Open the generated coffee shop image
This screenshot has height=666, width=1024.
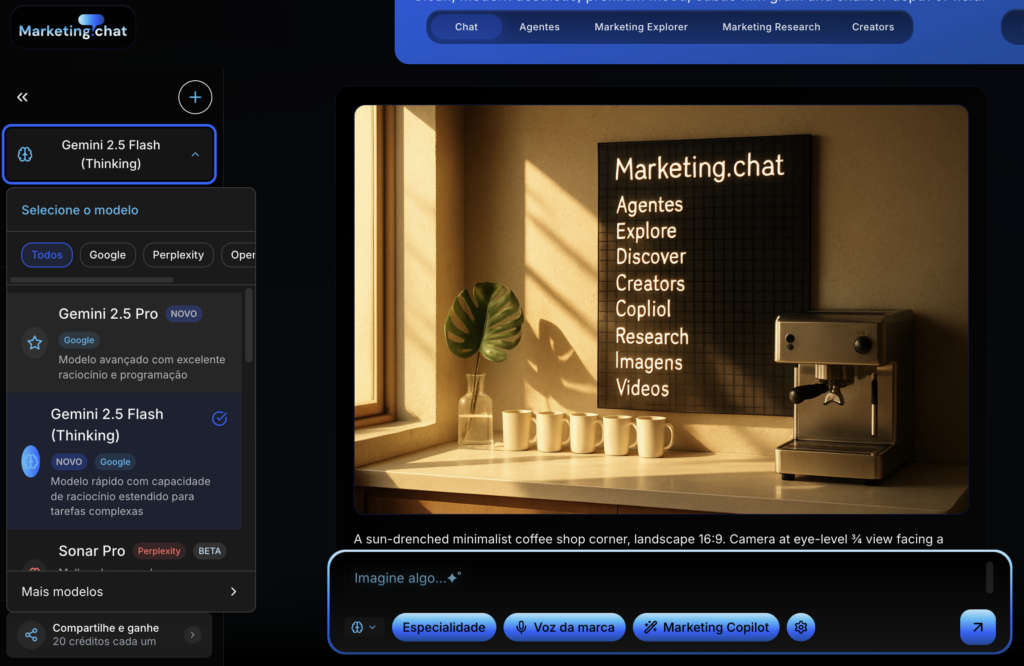[x=661, y=309]
